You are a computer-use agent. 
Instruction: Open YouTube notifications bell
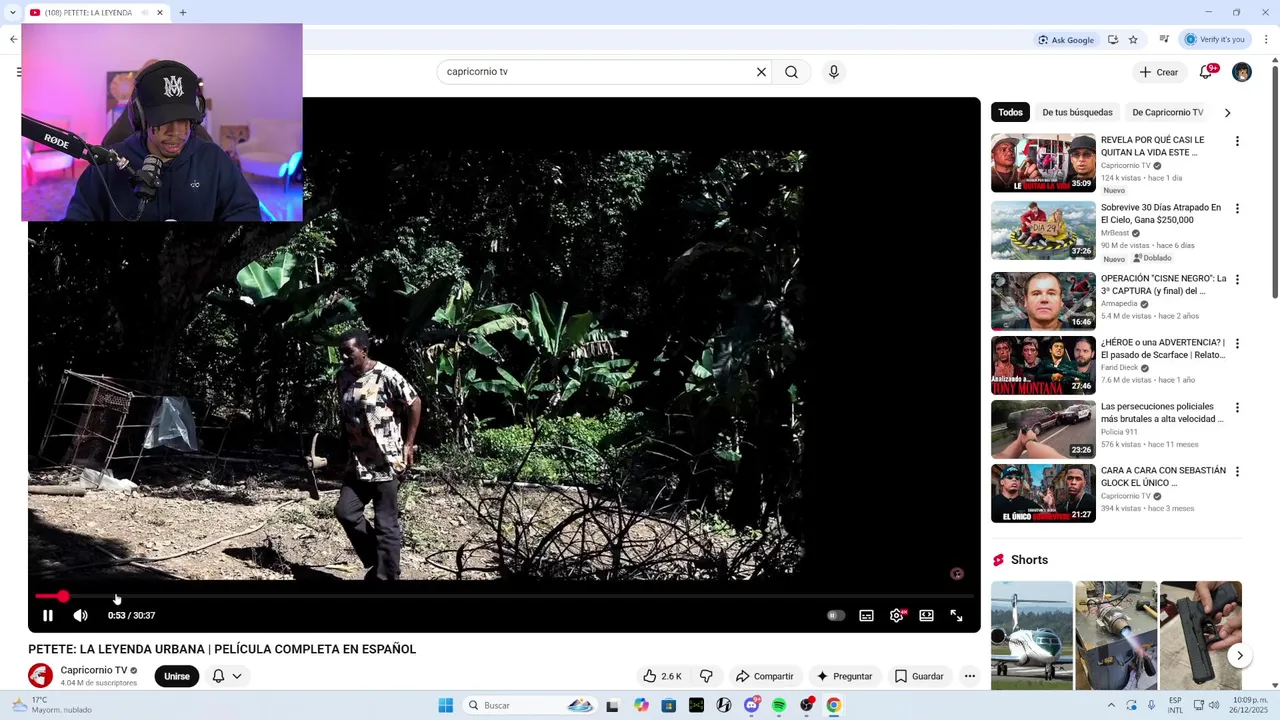pyautogui.click(x=1206, y=72)
